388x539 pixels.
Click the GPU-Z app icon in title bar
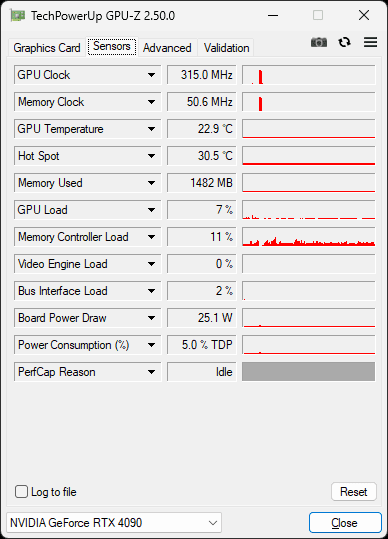(17, 15)
